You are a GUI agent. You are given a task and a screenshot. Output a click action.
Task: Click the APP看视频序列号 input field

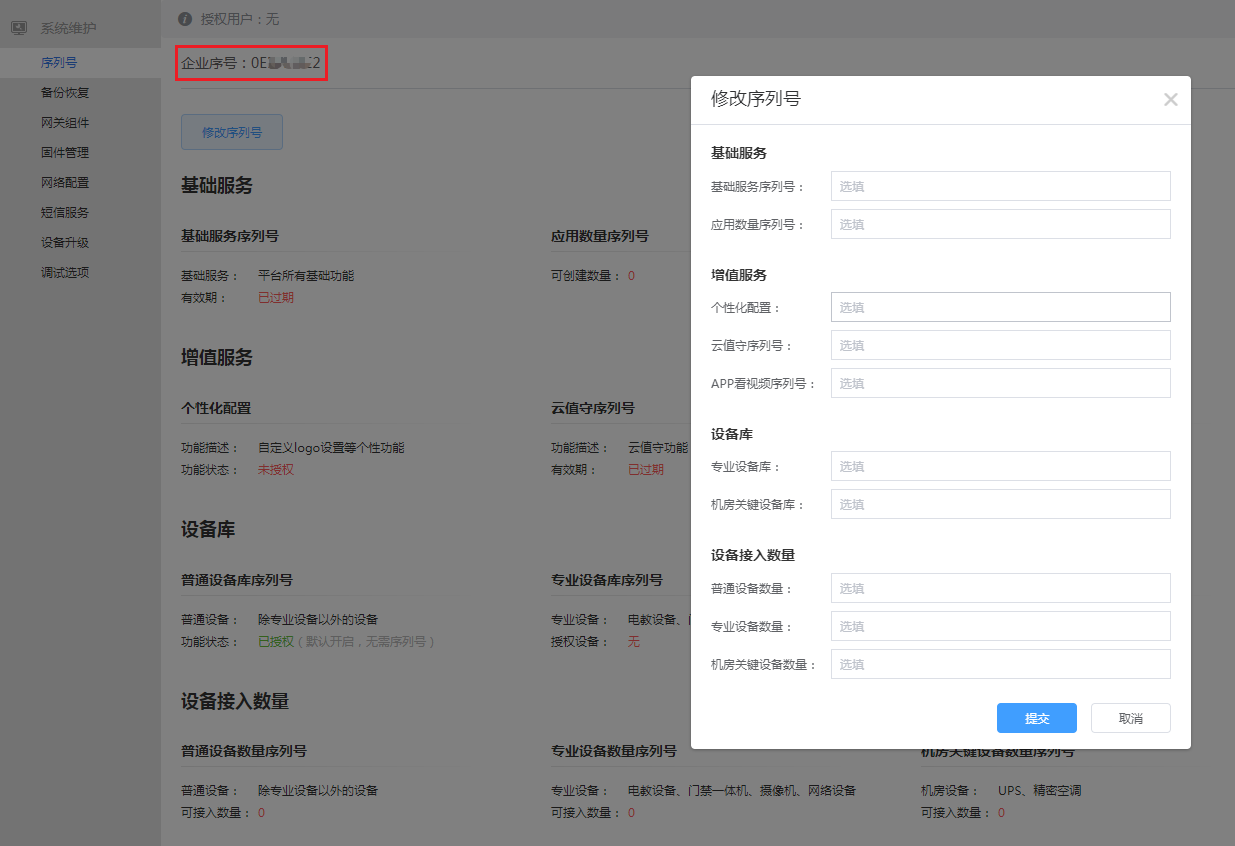coord(1000,383)
